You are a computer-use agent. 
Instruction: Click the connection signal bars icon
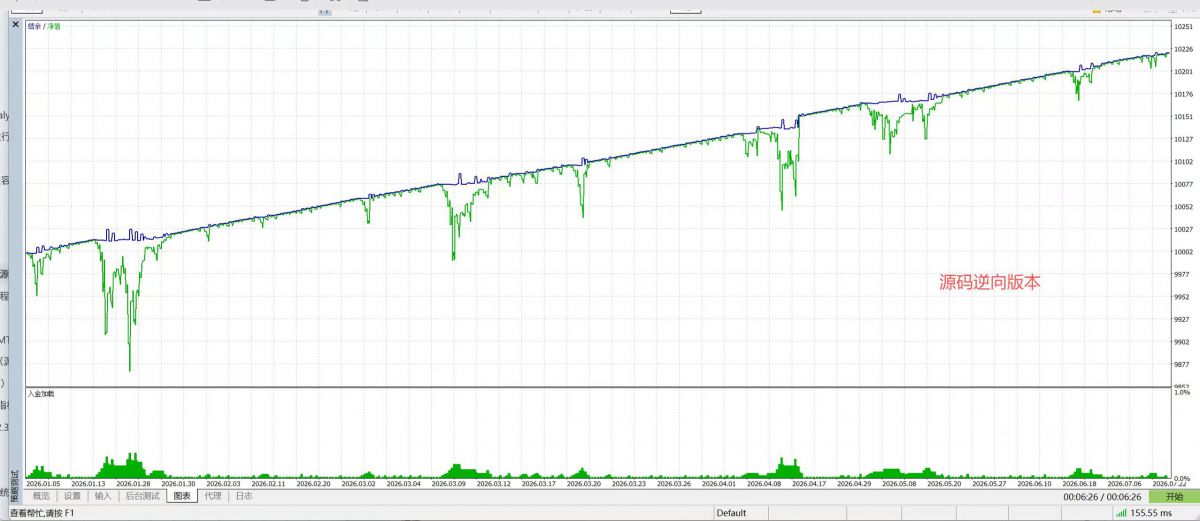tap(1122, 513)
